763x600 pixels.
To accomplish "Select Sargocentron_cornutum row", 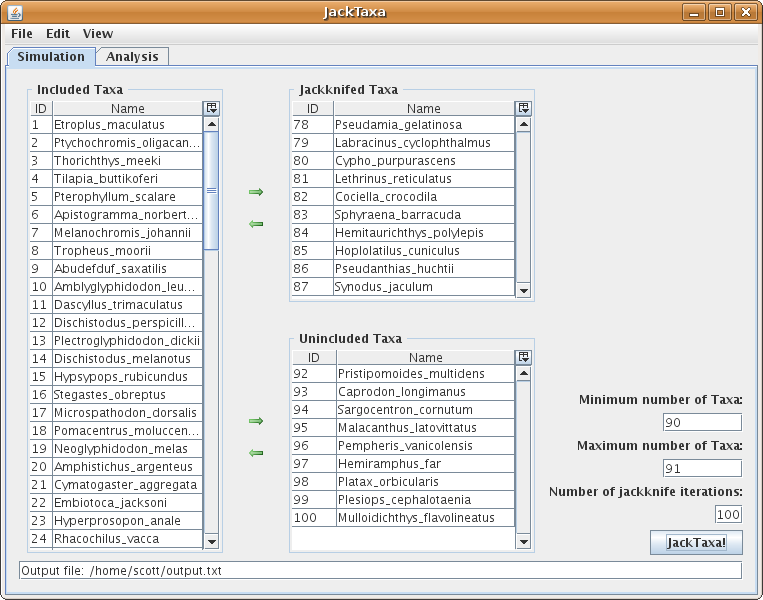I will (x=403, y=410).
